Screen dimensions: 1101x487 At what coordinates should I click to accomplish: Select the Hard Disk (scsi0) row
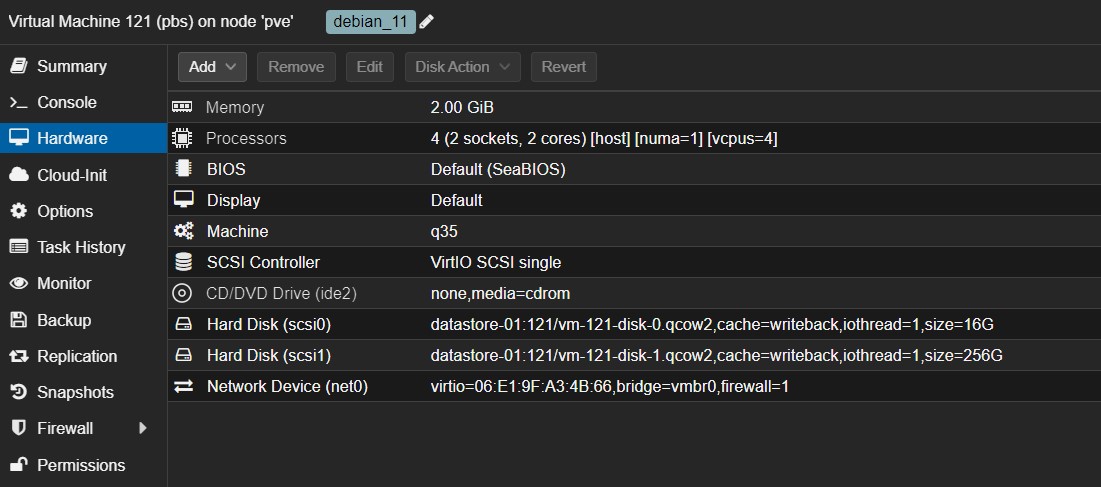point(600,324)
